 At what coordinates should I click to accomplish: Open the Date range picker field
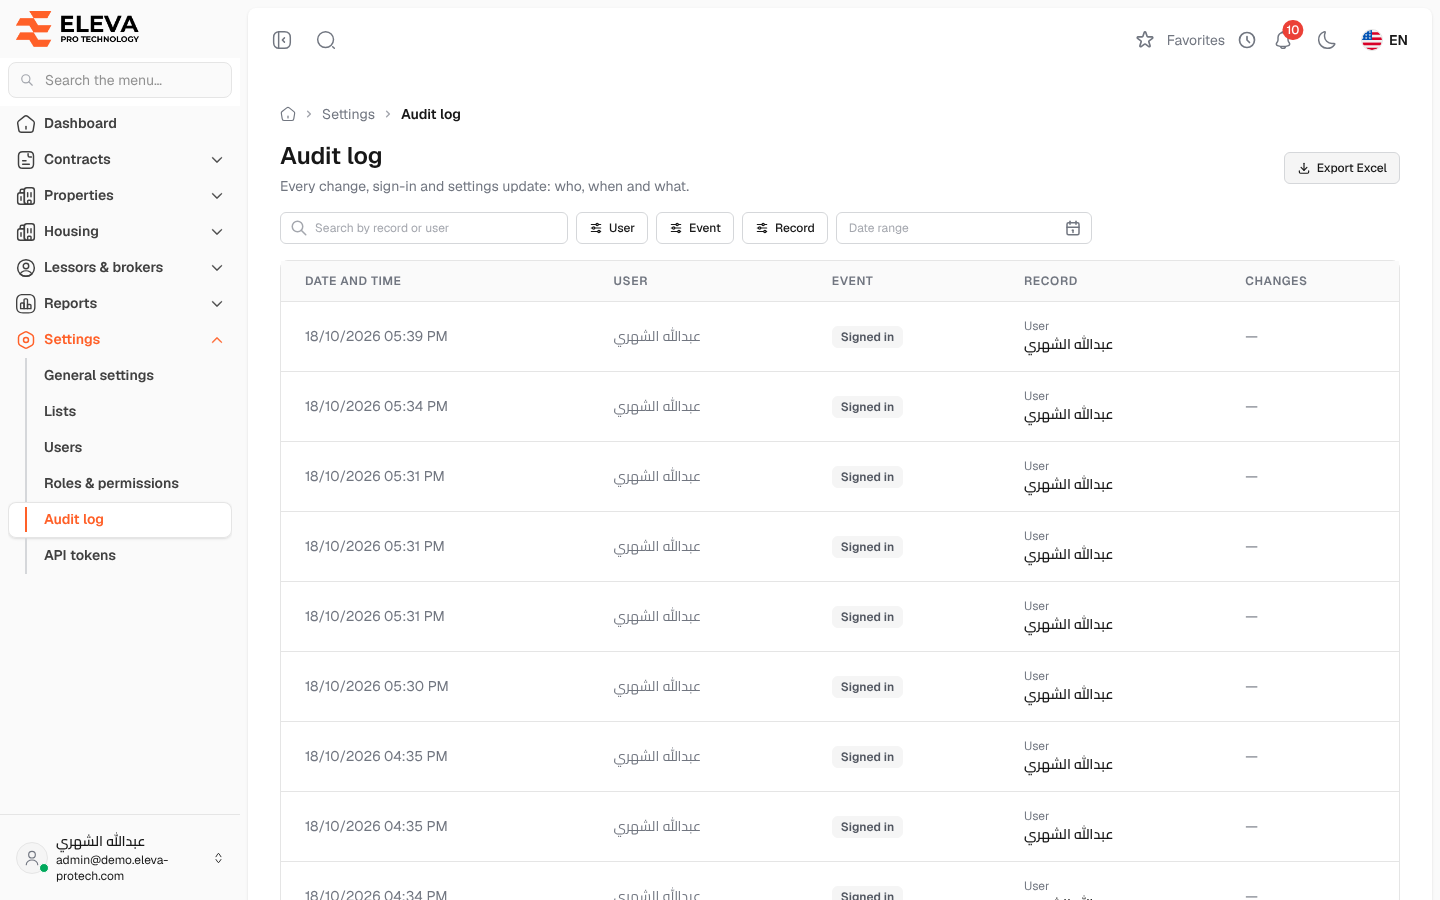coord(964,228)
